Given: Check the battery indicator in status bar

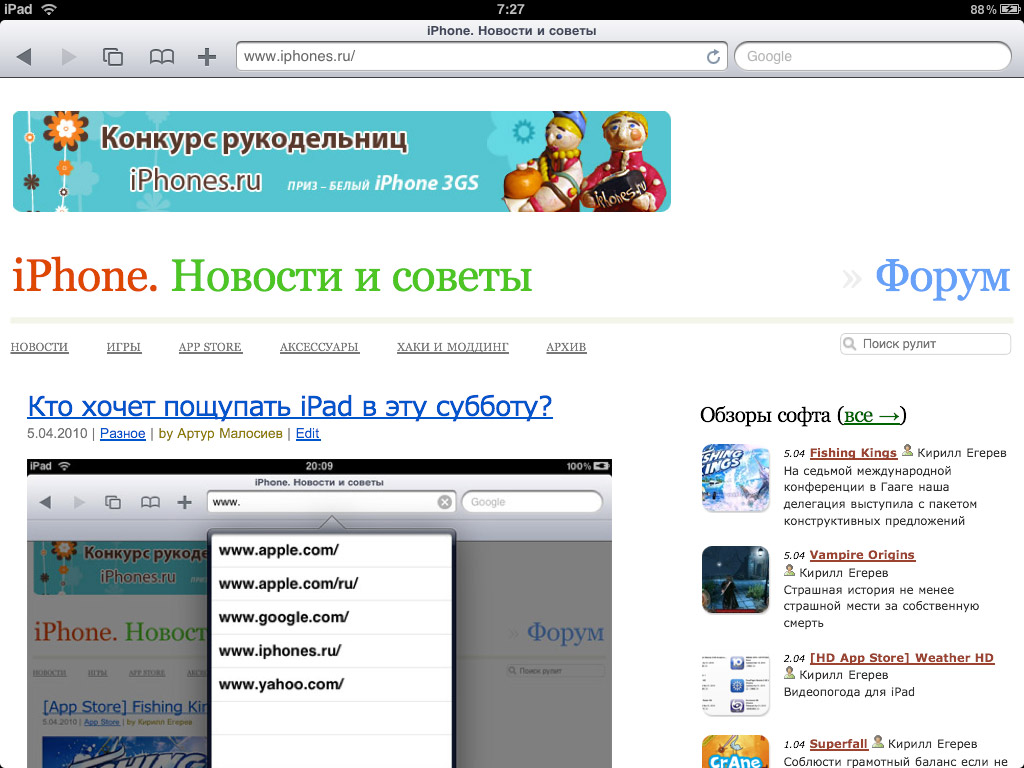Looking at the screenshot, I should (x=1009, y=9).
